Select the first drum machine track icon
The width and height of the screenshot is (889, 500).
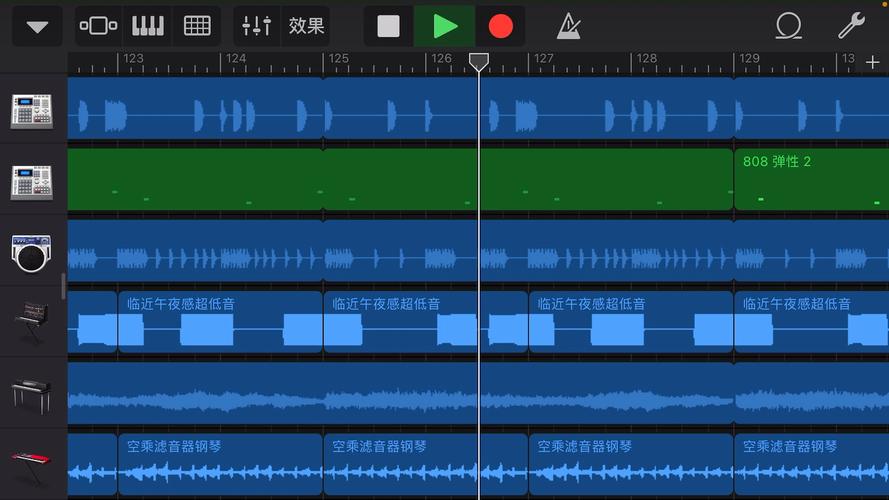[32, 111]
